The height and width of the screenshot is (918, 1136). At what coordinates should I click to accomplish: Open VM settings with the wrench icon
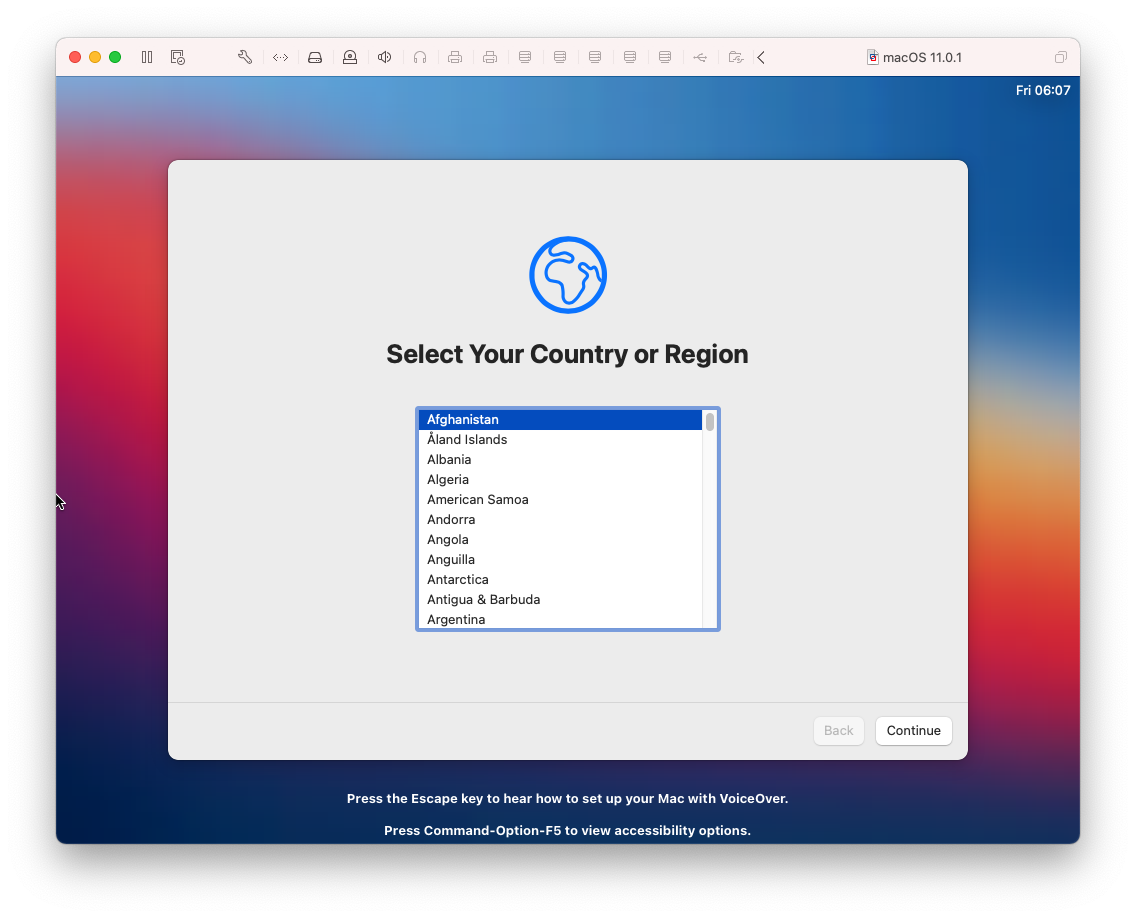coord(244,57)
